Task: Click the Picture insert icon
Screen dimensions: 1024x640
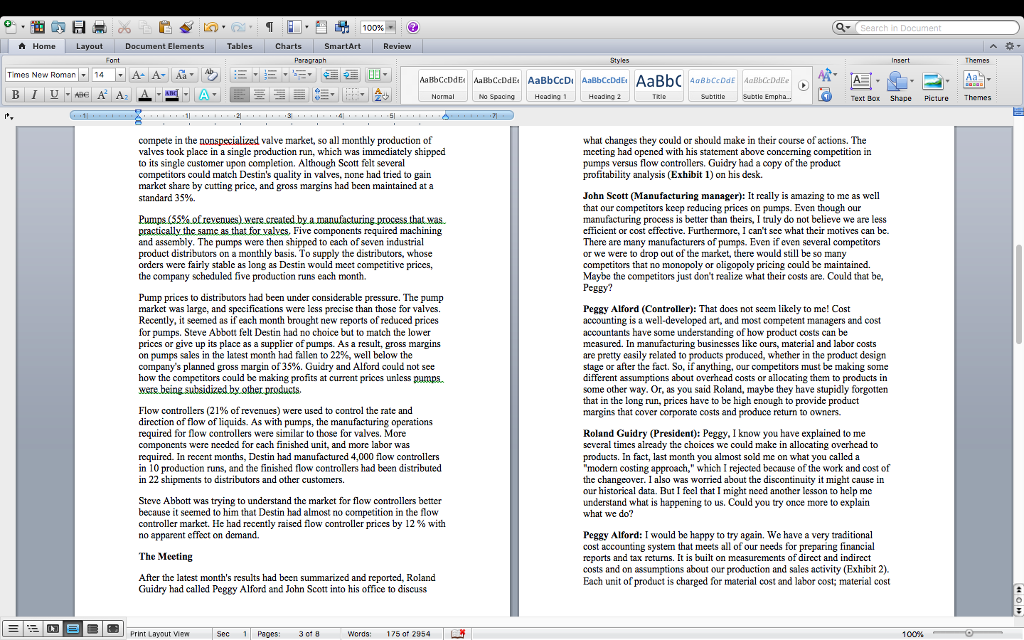Action: tap(933, 82)
